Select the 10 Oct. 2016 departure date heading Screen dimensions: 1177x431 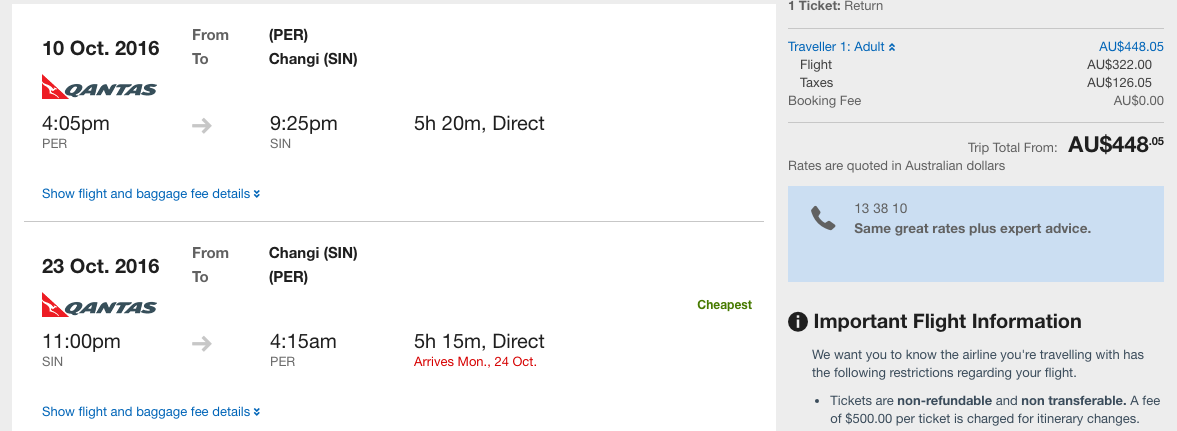pyautogui.click(x=101, y=49)
